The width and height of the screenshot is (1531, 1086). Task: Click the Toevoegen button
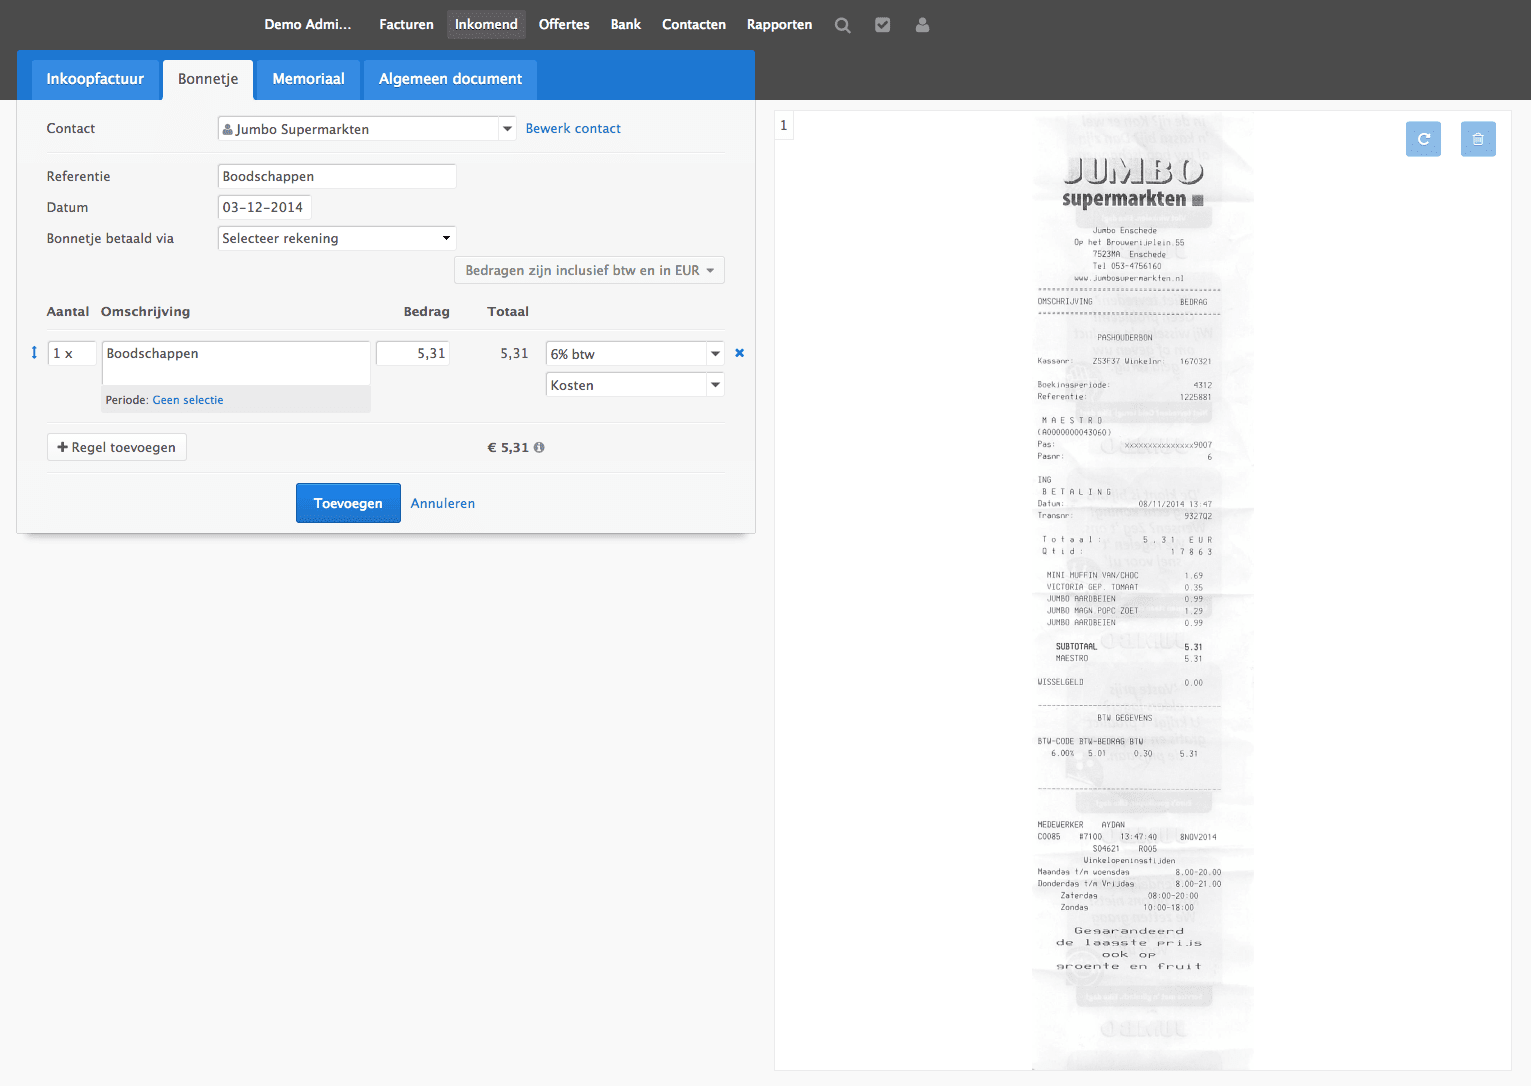(348, 503)
